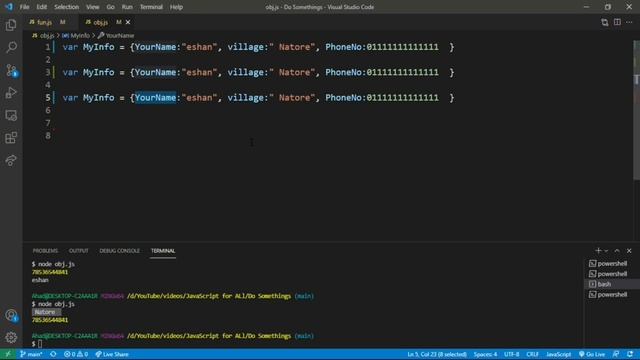Click the highlighted YourName on line 5
The image size is (640, 360).
click(156, 98)
